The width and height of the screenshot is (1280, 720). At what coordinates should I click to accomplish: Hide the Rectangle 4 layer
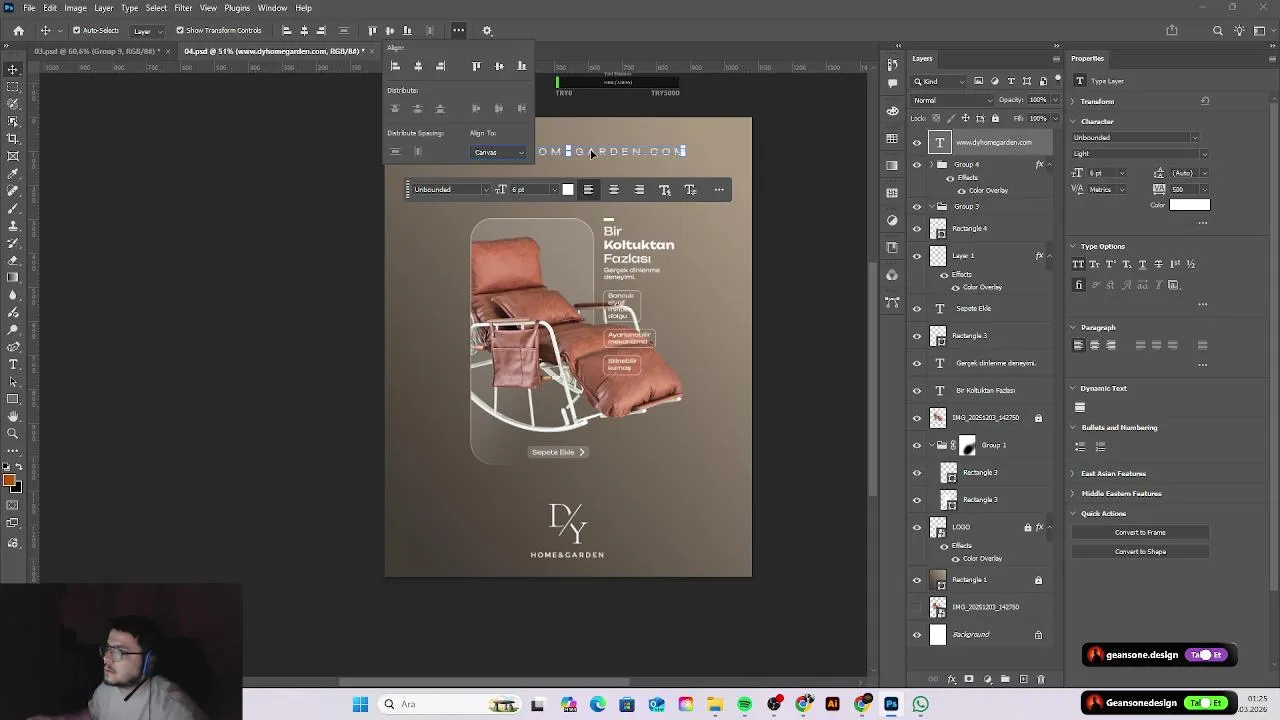pyautogui.click(x=917, y=229)
